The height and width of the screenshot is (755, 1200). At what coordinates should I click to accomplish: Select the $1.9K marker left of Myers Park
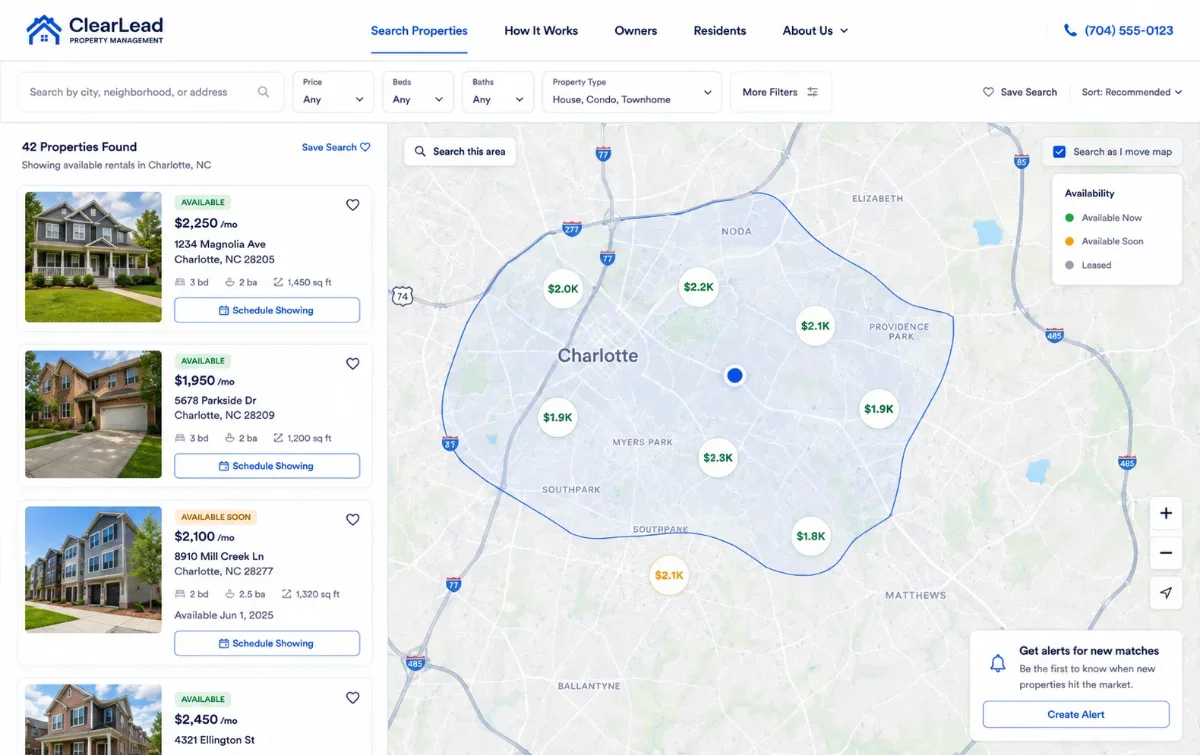(557, 418)
